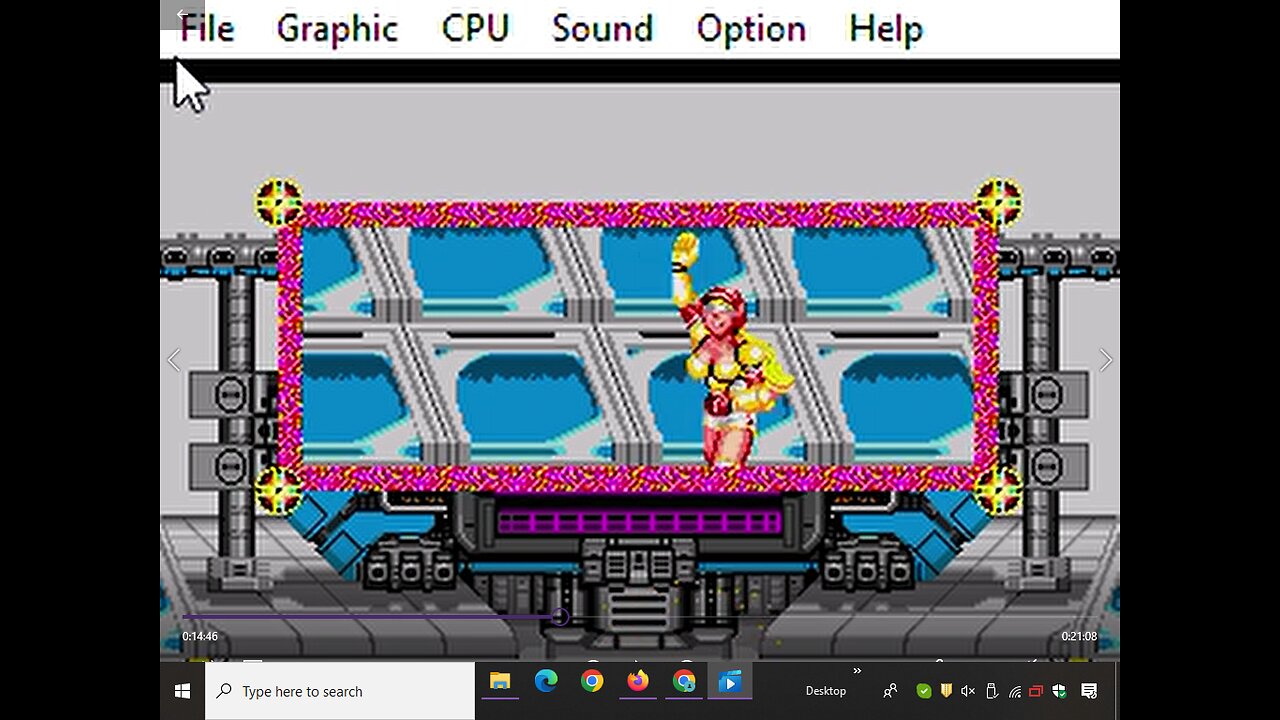1280x720 pixels.
Task: Launch Microsoft Edge from the taskbar
Action: (x=546, y=682)
